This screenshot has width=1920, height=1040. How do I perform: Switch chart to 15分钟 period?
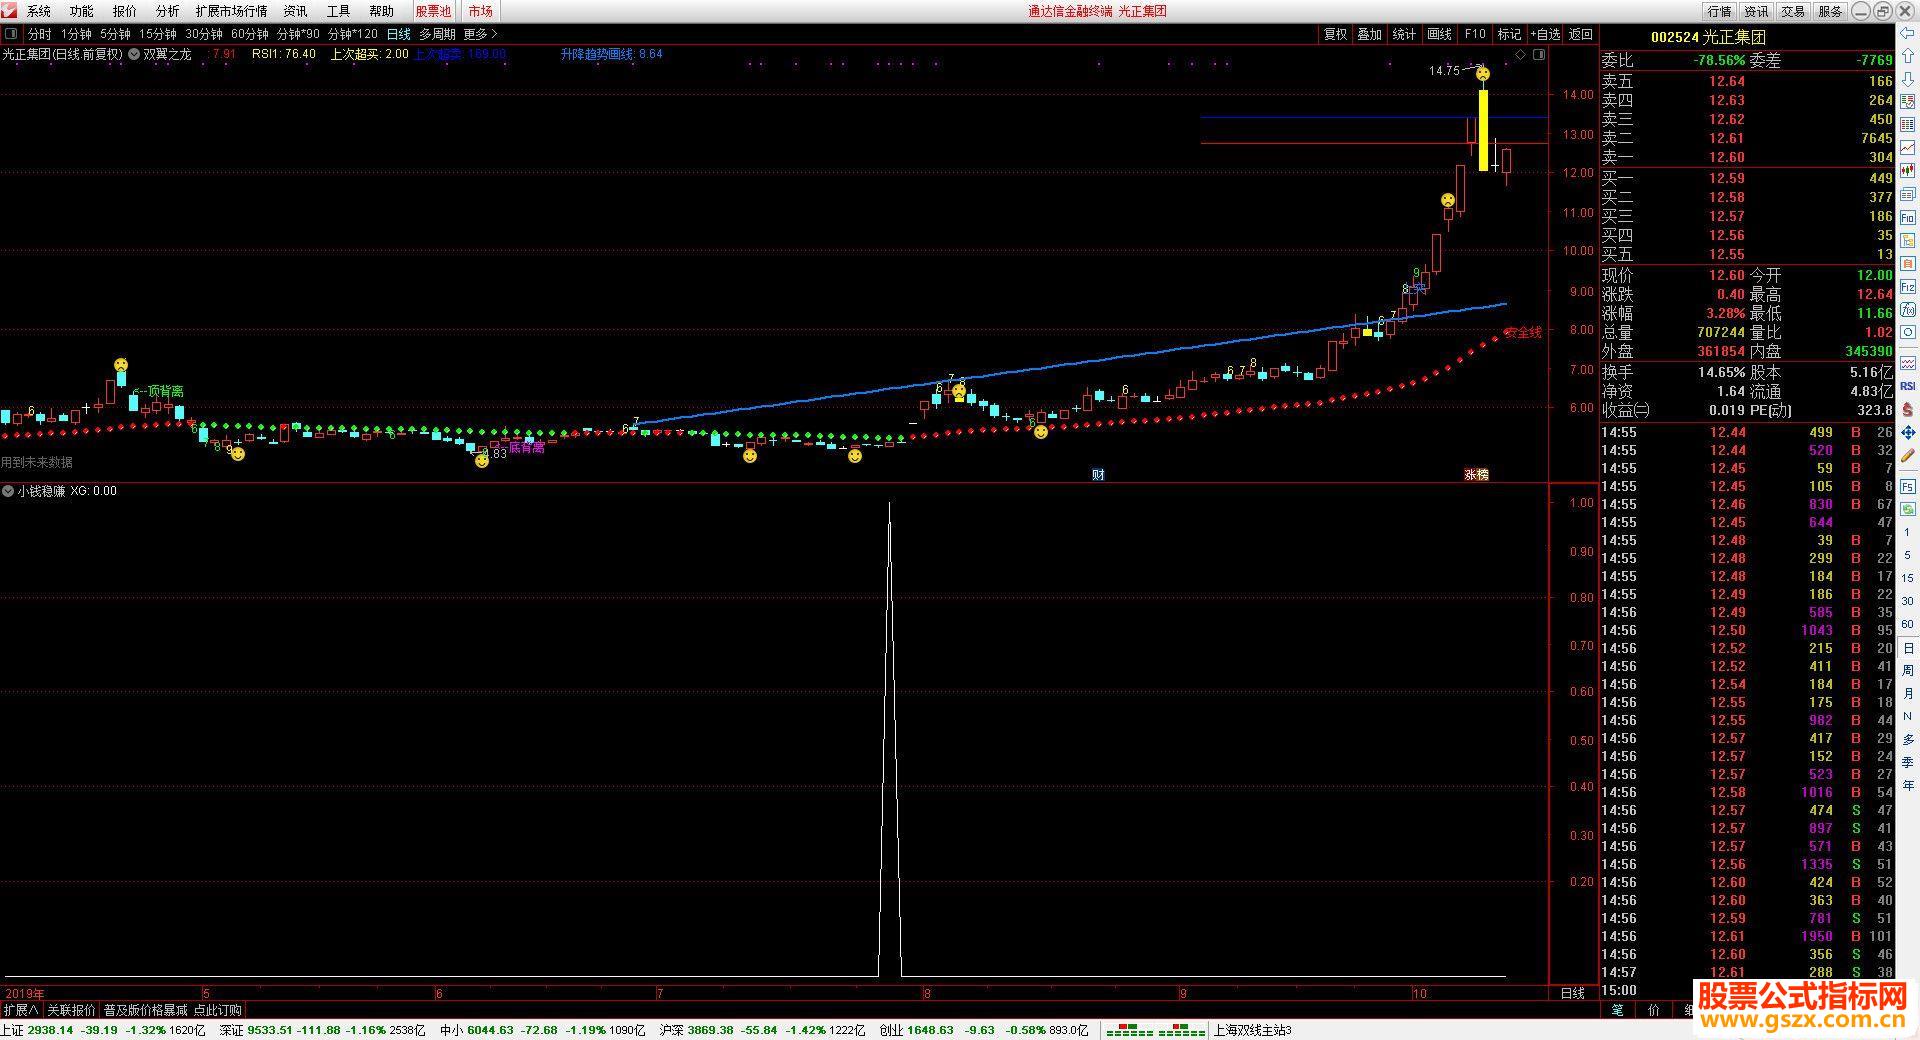pos(158,34)
